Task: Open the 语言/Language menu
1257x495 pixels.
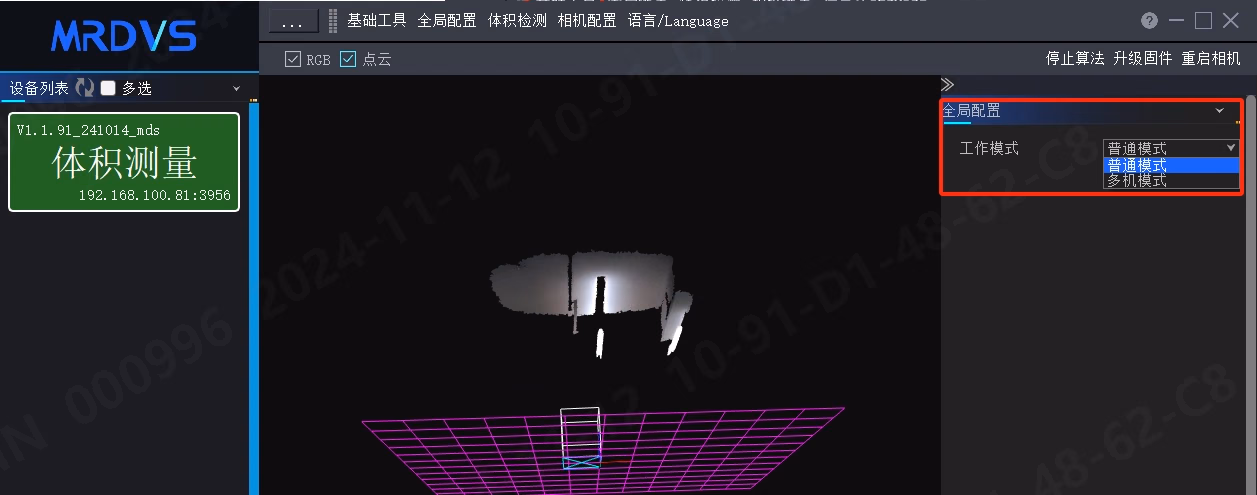Action: [x=678, y=21]
